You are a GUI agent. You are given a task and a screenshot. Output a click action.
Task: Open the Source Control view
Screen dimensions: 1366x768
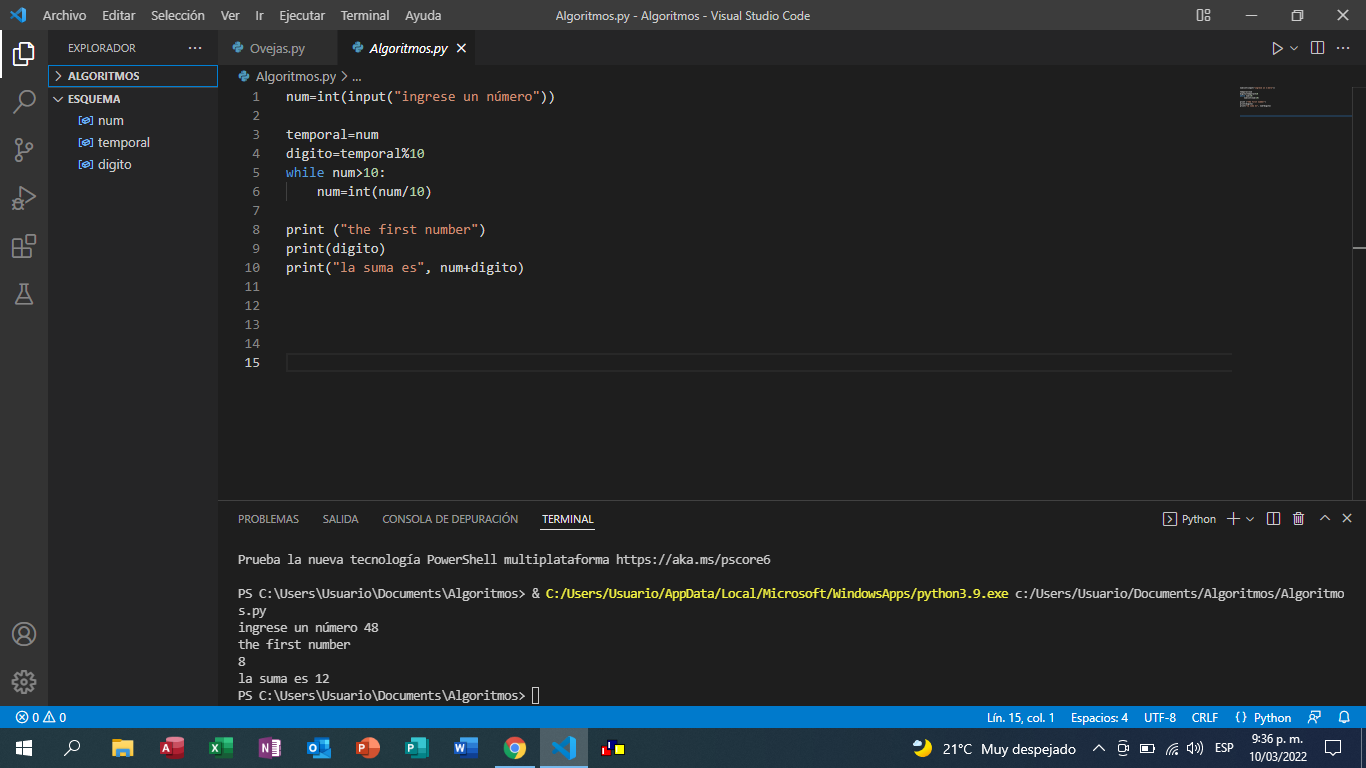24,150
